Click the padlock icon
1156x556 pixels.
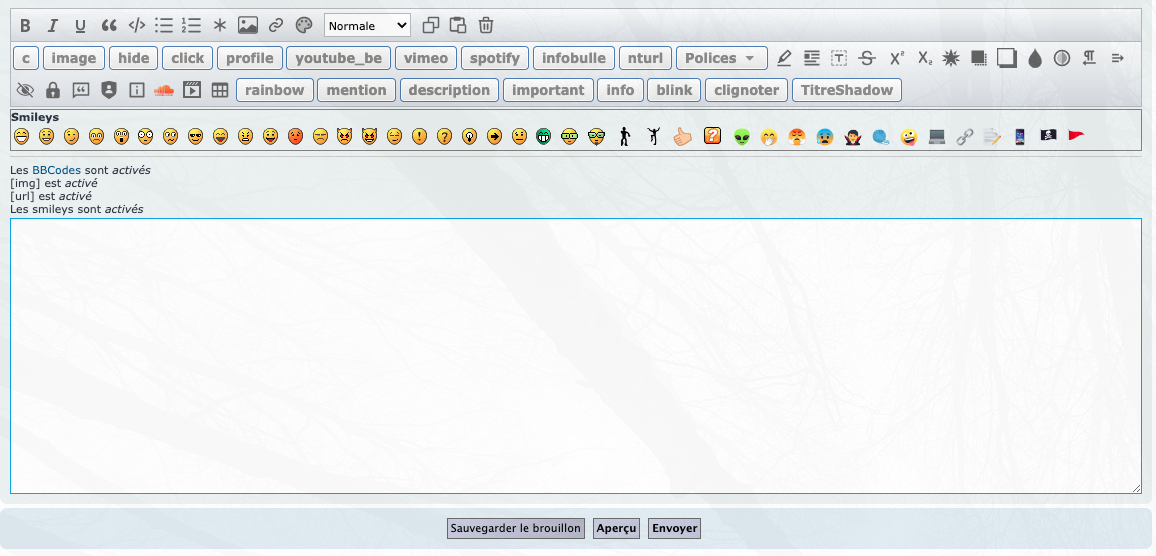click(53, 90)
